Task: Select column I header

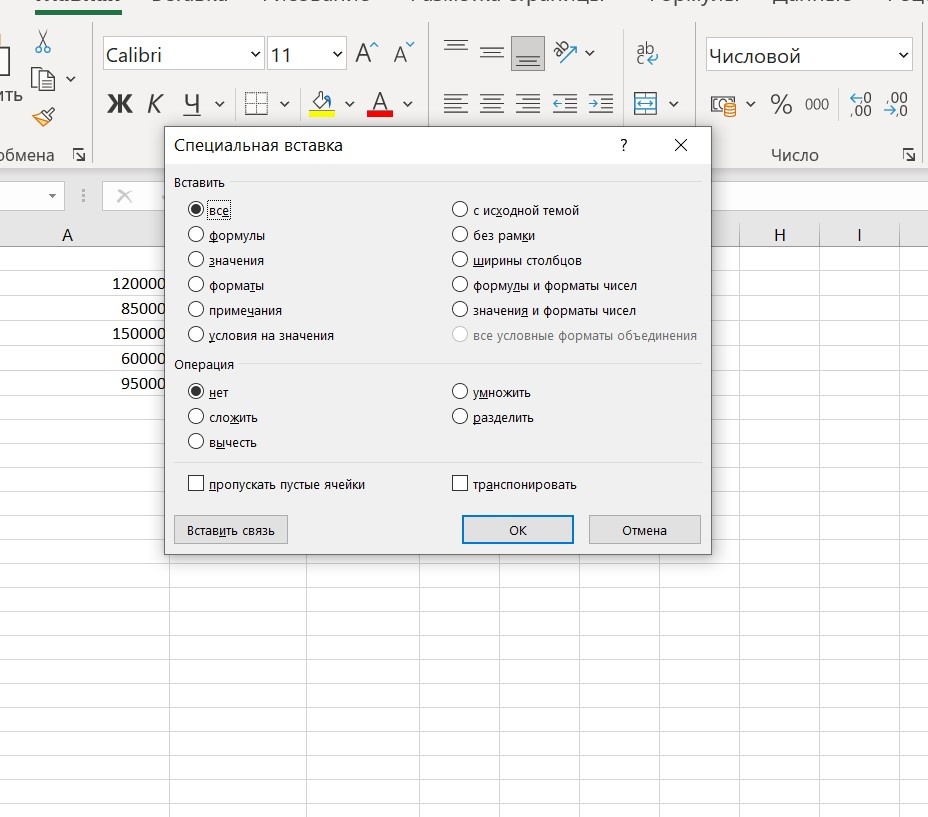Action: pyautogui.click(x=859, y=236)
